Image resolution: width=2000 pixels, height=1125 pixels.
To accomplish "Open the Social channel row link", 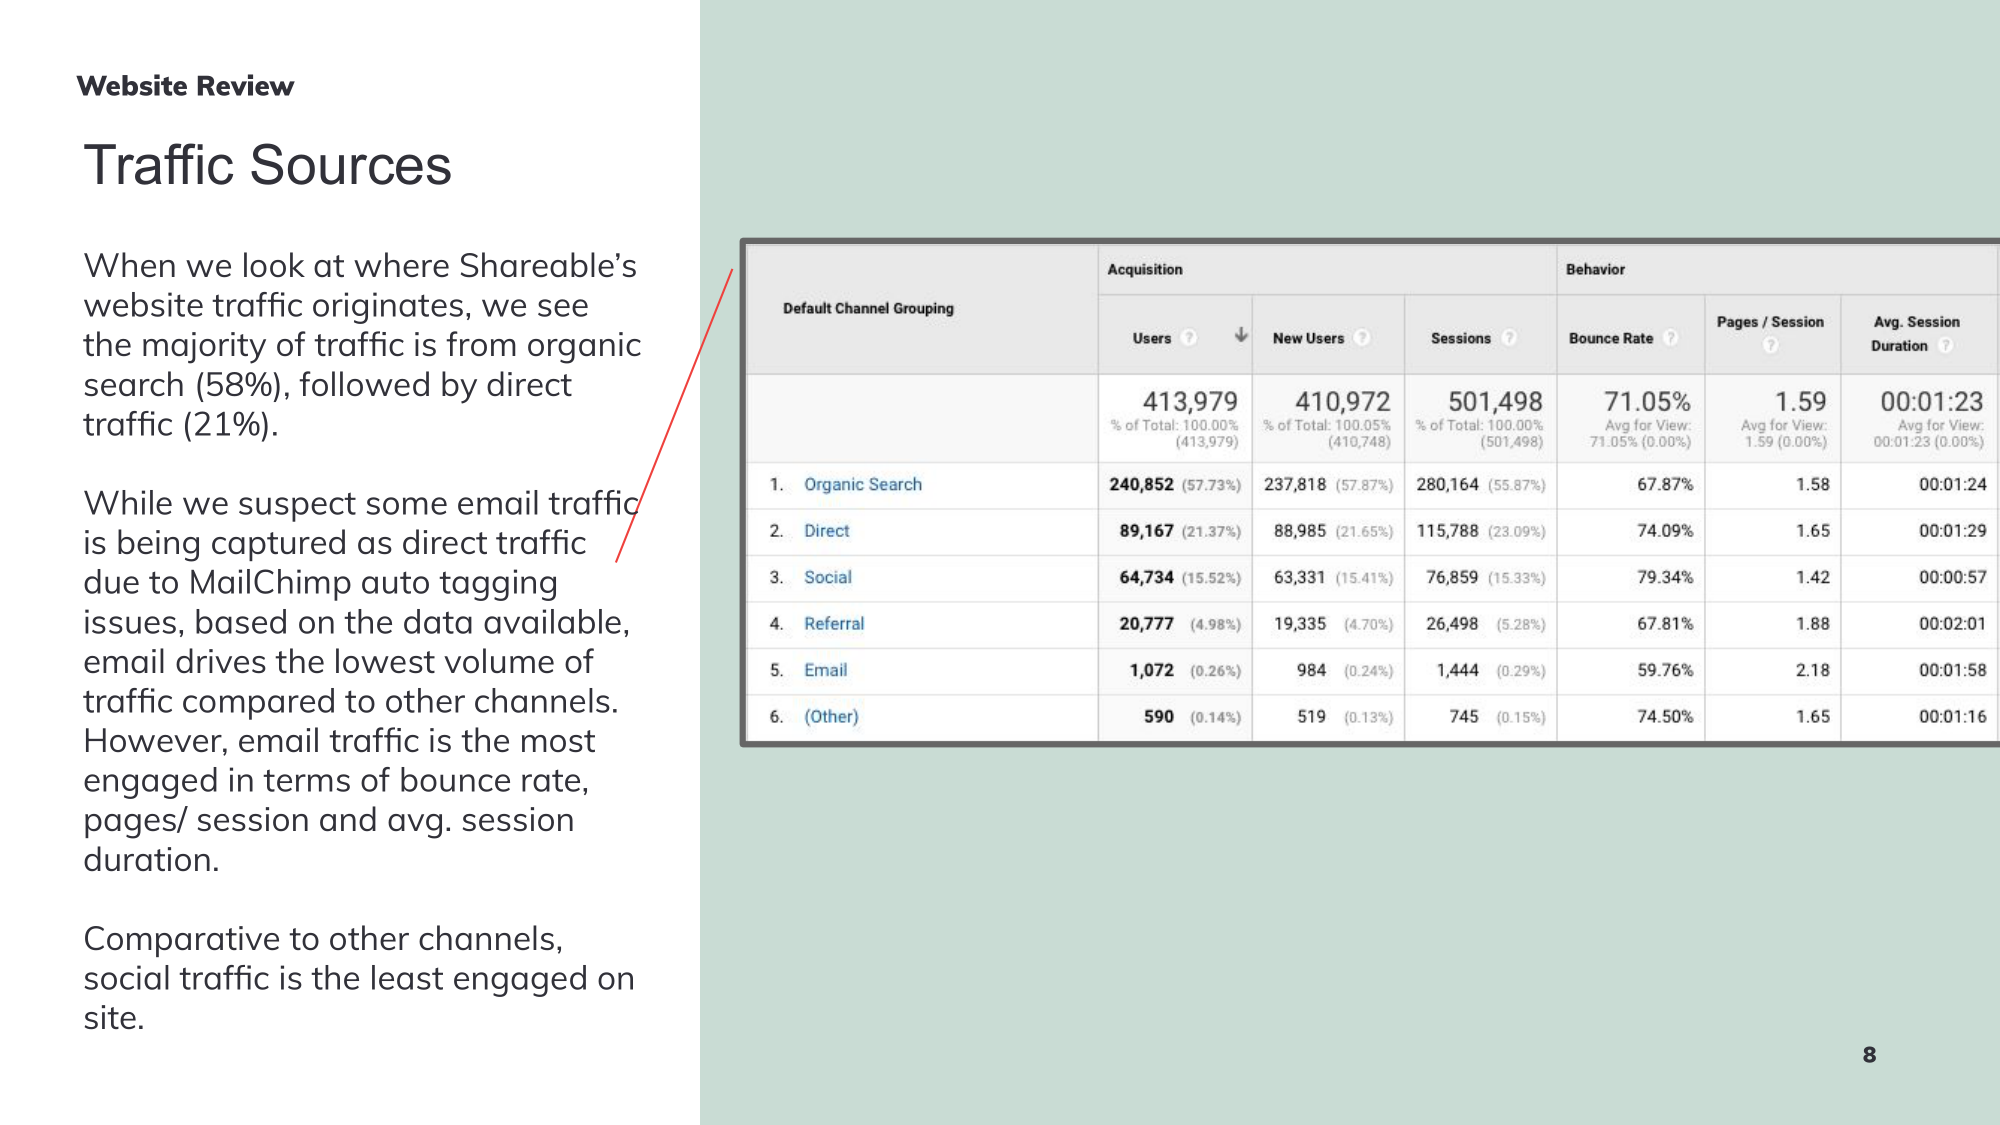I will [x=827, y=577].
